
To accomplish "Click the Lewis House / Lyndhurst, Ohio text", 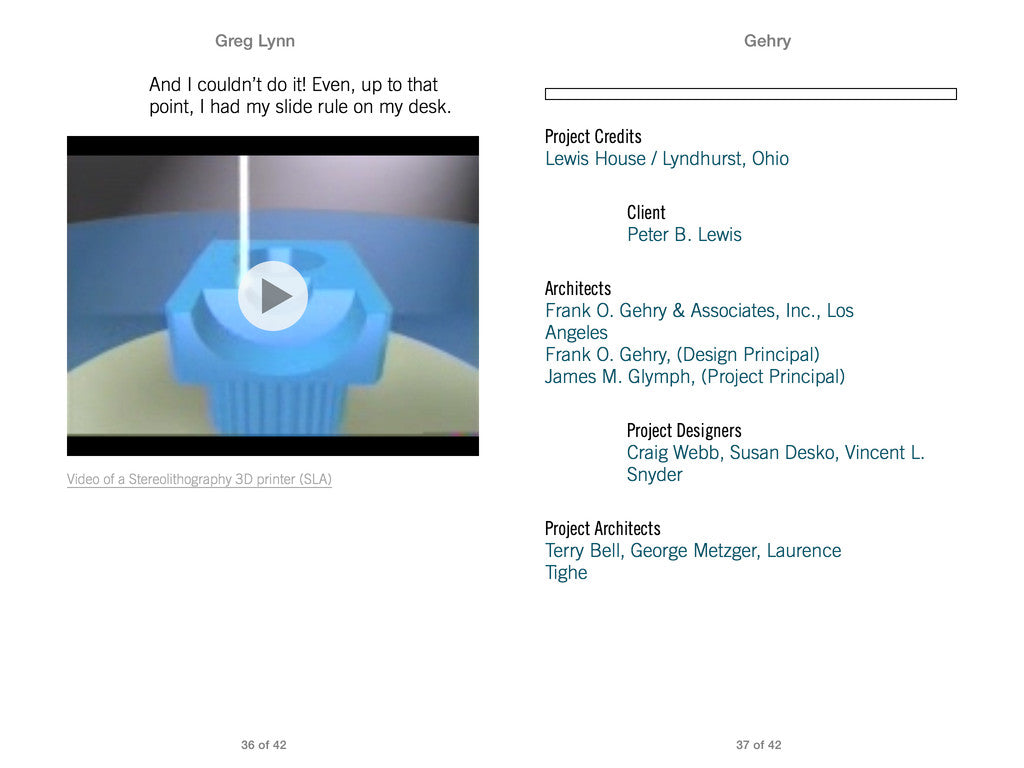I will coord(666,159).
